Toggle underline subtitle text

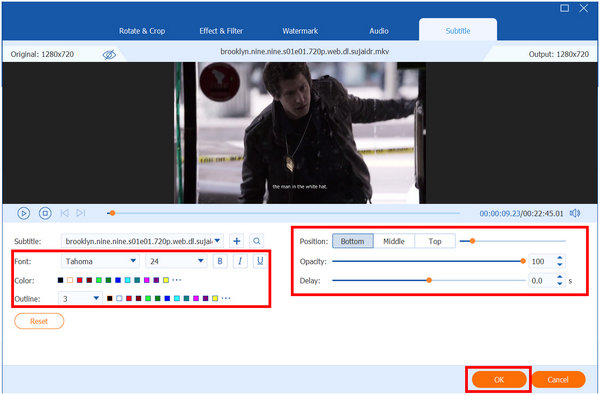point(260,261)
